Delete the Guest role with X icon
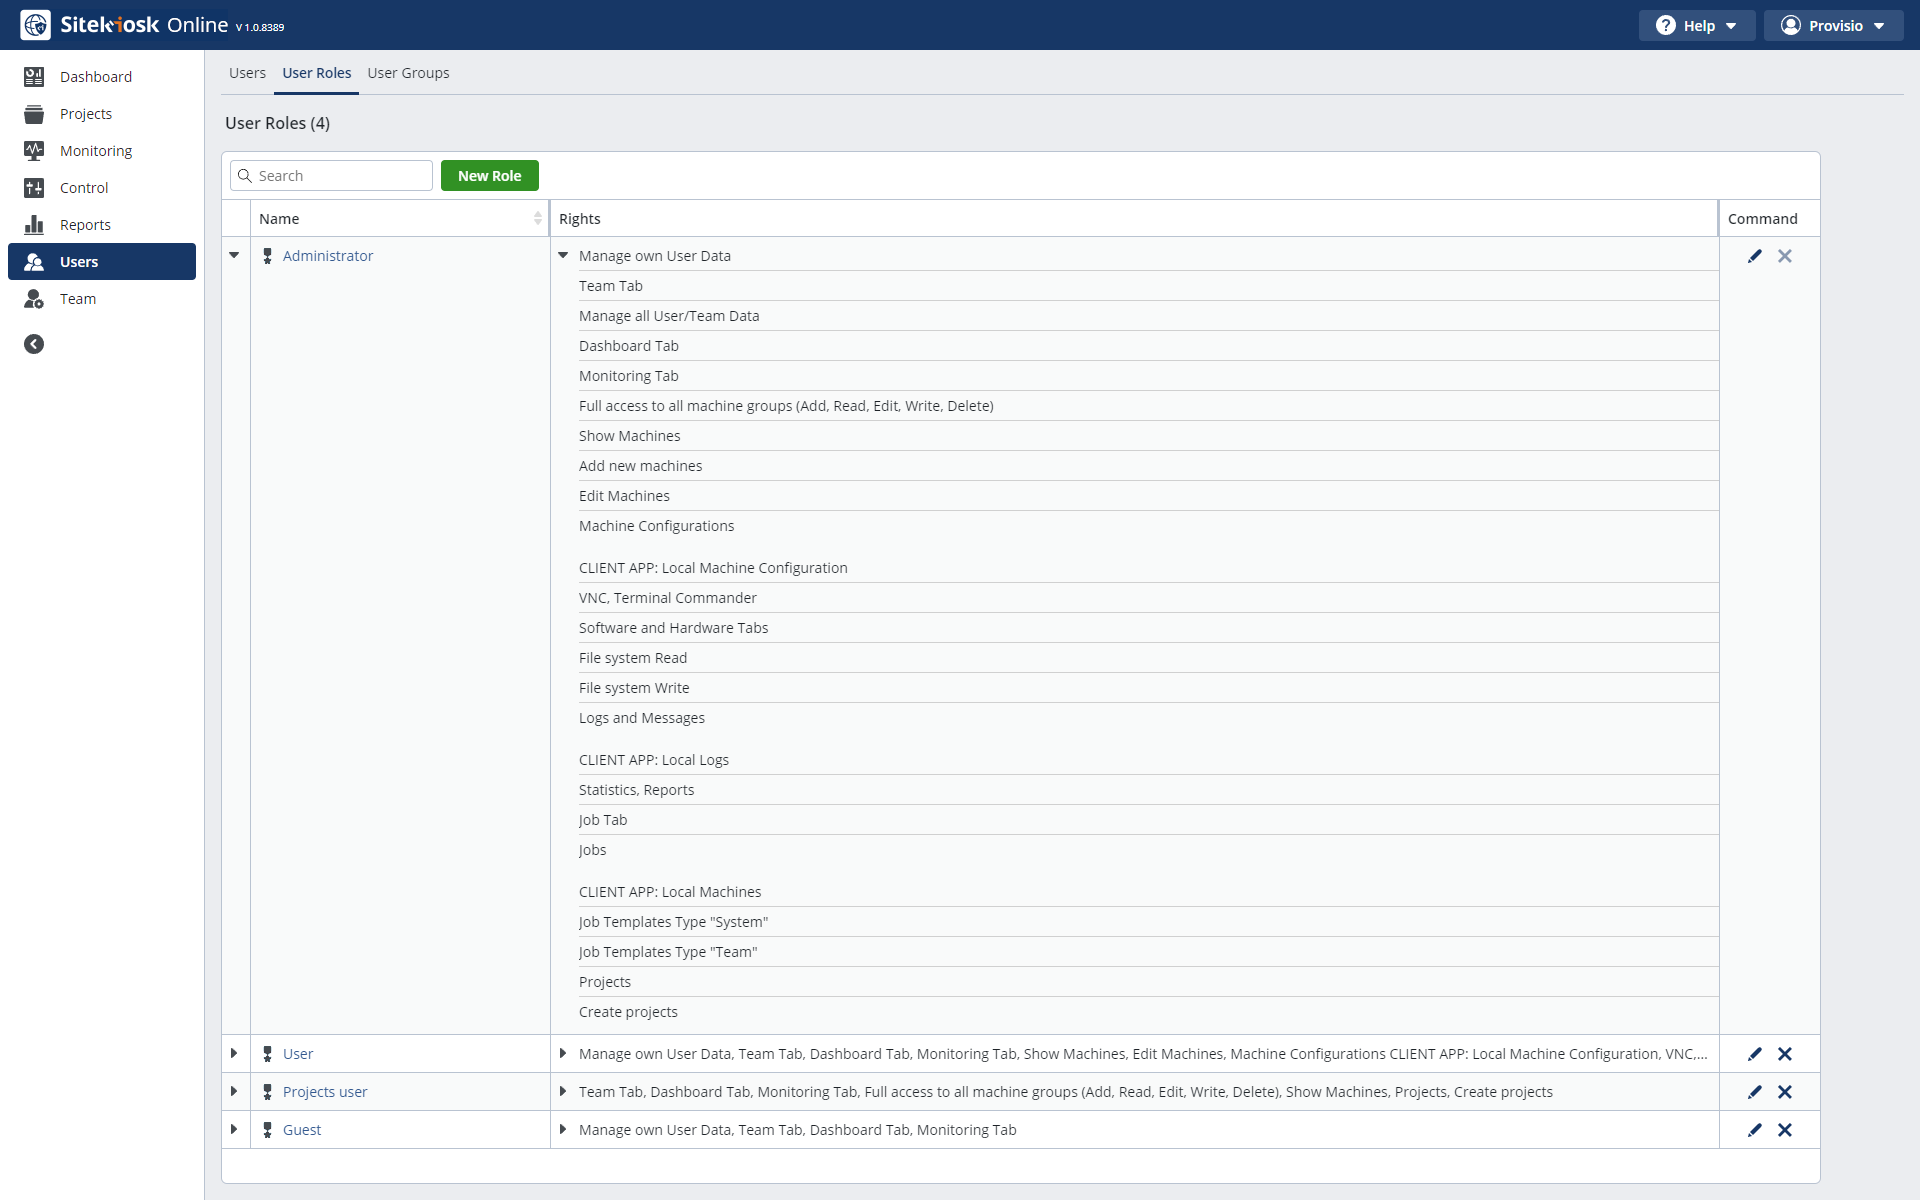The image size is (1920, 1200). coord(1784,1130)
